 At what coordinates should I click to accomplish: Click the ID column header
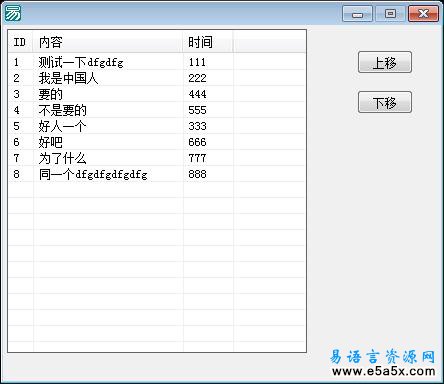pyautogui.click(x=20, y=42)
